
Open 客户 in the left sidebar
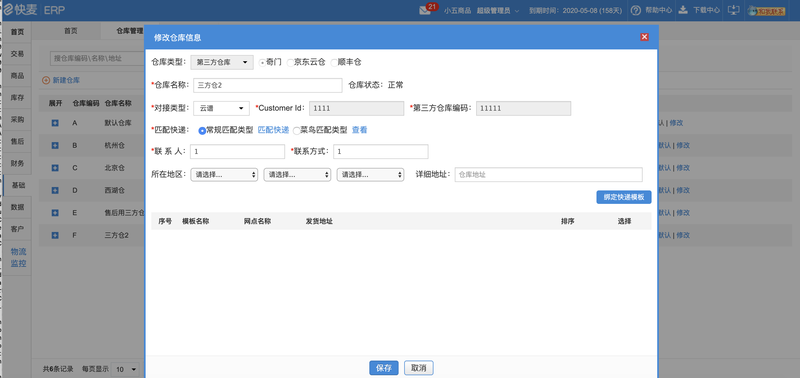pos(17,229)
